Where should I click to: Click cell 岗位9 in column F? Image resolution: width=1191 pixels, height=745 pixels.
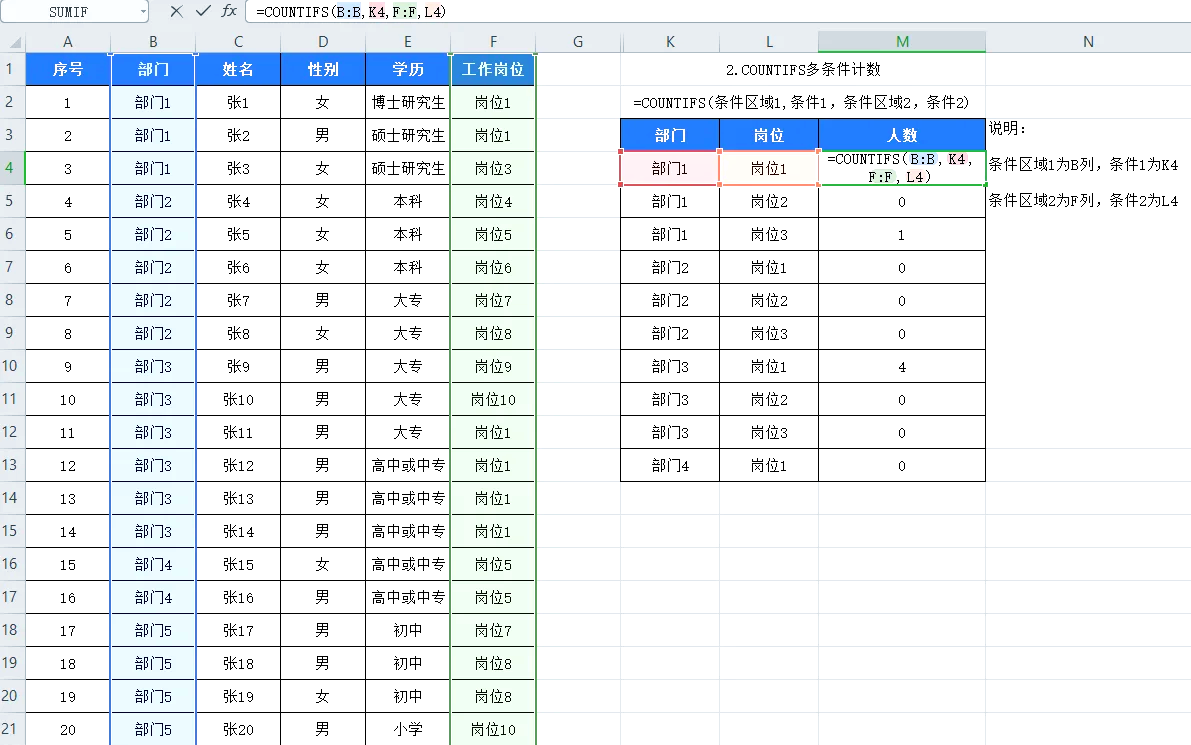click(x=493, y=367)
